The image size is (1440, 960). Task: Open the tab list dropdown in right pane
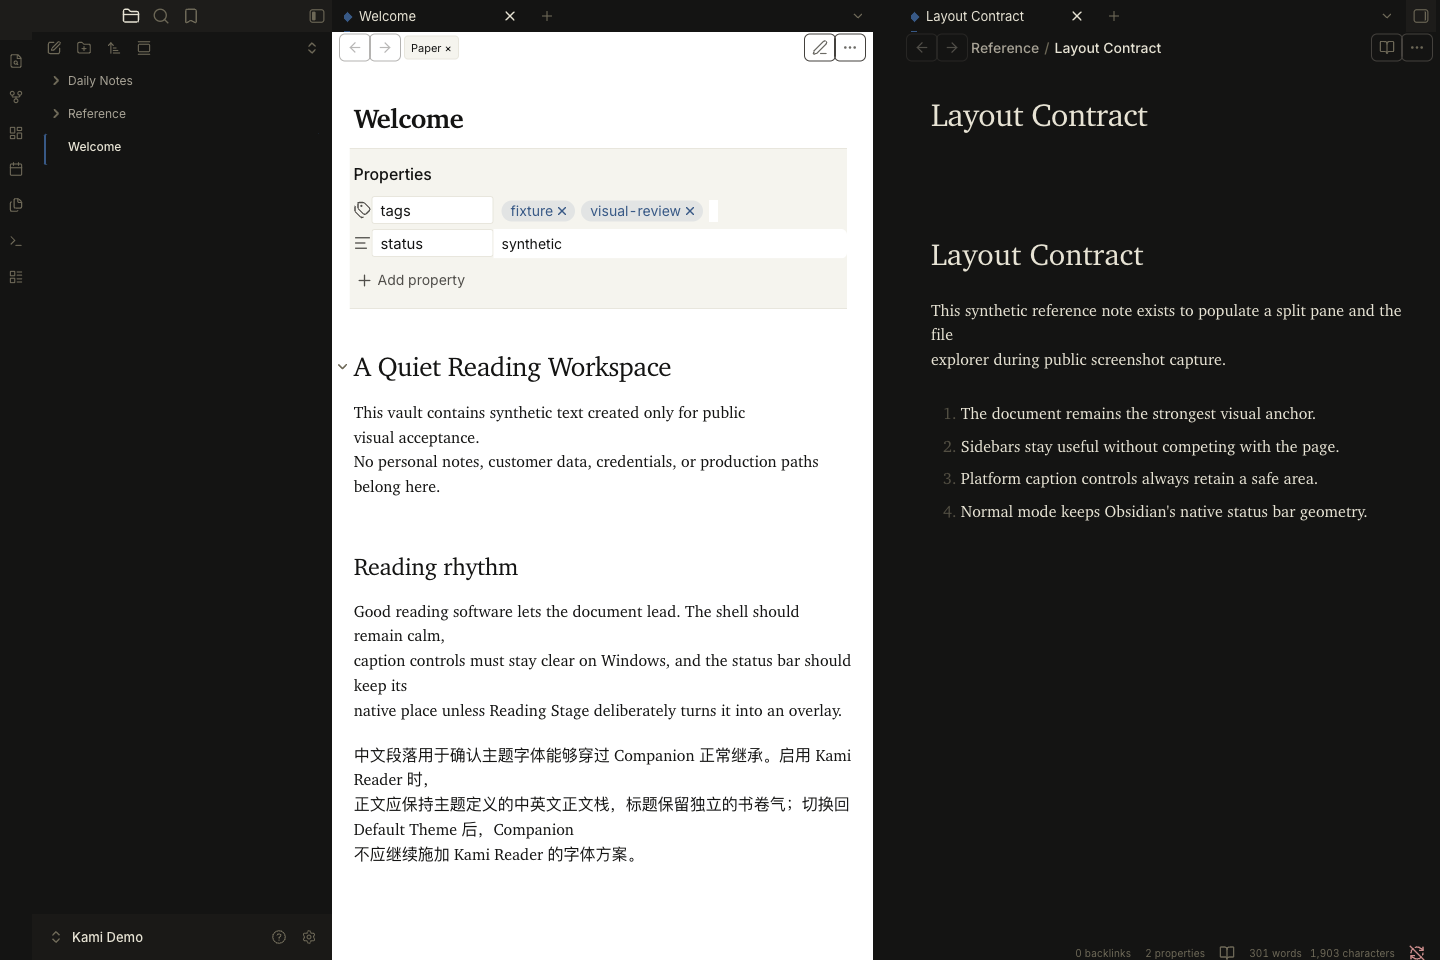(x=1387, y=16)
